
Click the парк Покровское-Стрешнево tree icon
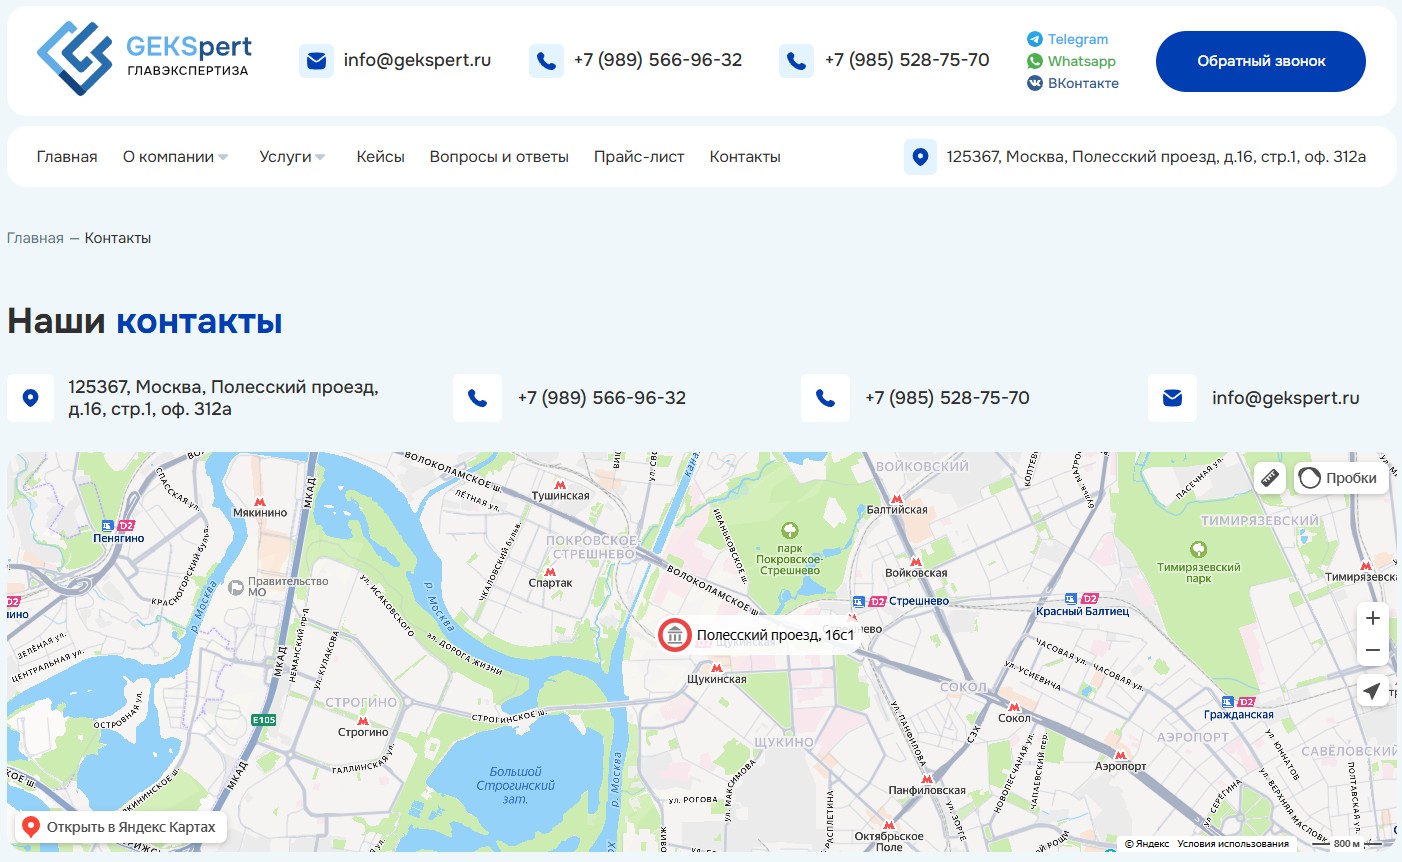pyautogui.click(x=790, y=531)
